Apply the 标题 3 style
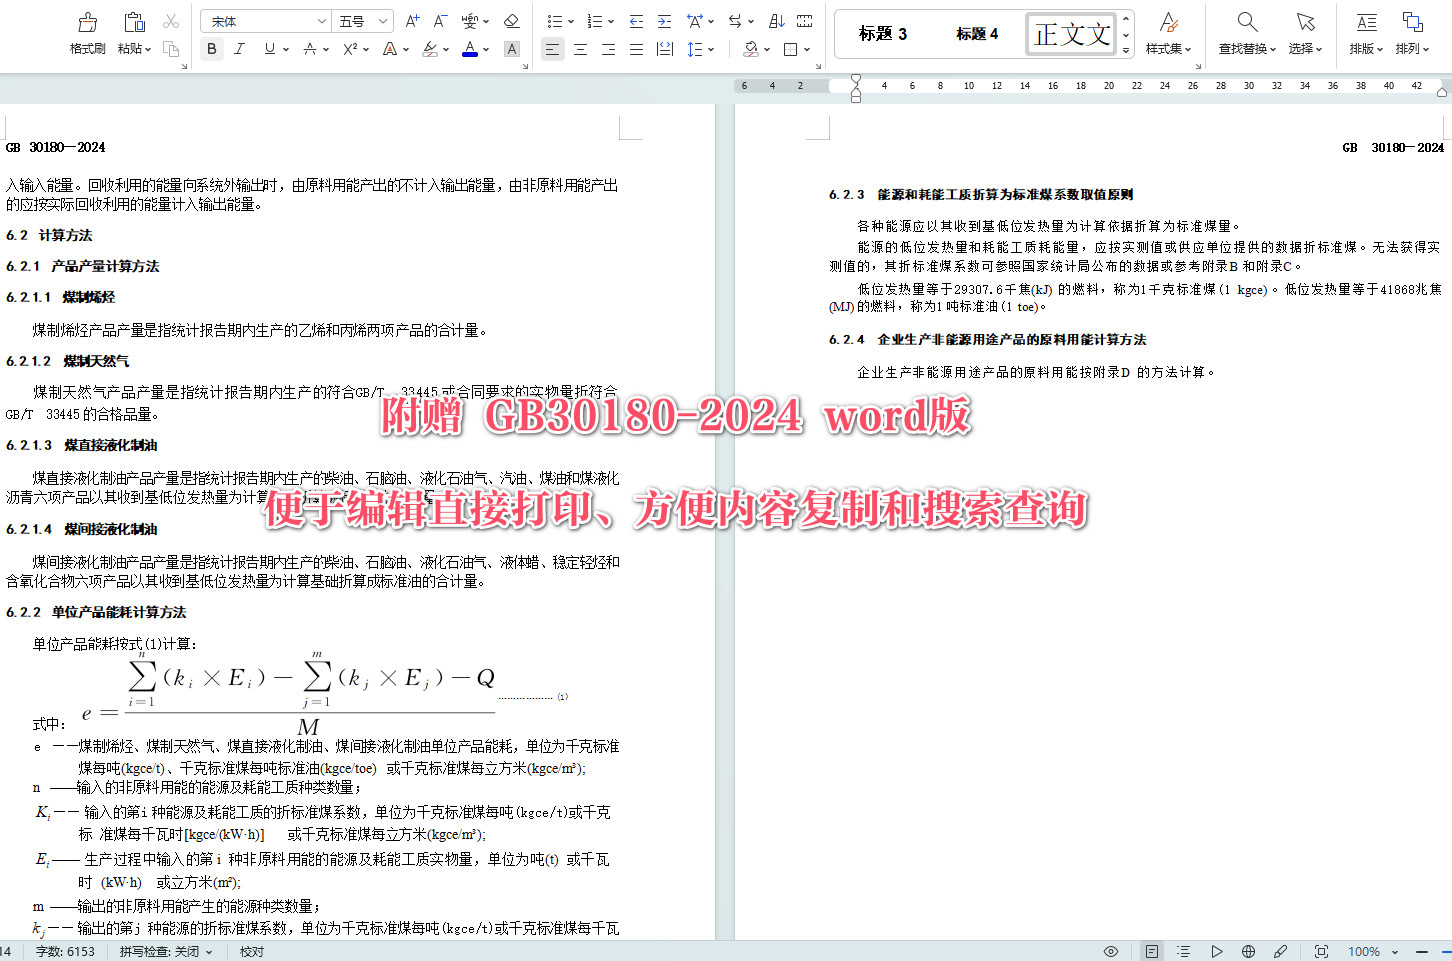This screenshot has height=961, width=1452. 881,33
